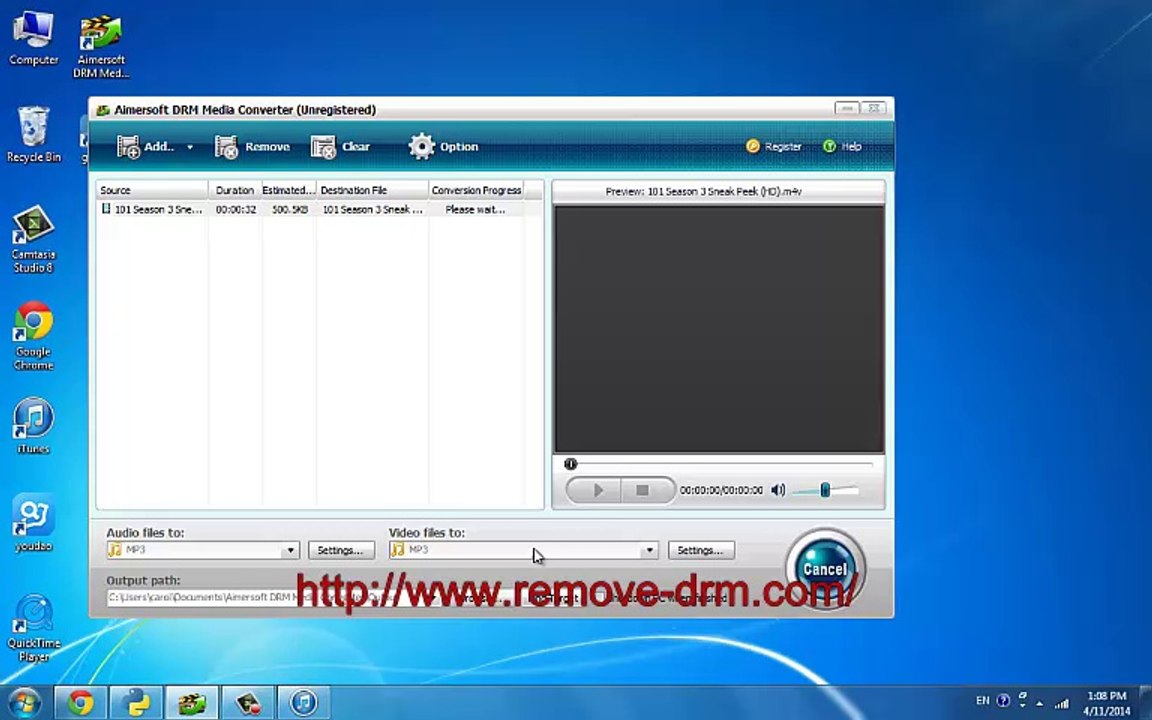Screen dimensions: 1152x720
Task: Click the Python icon in the taskbar
Action: (137, 703)
